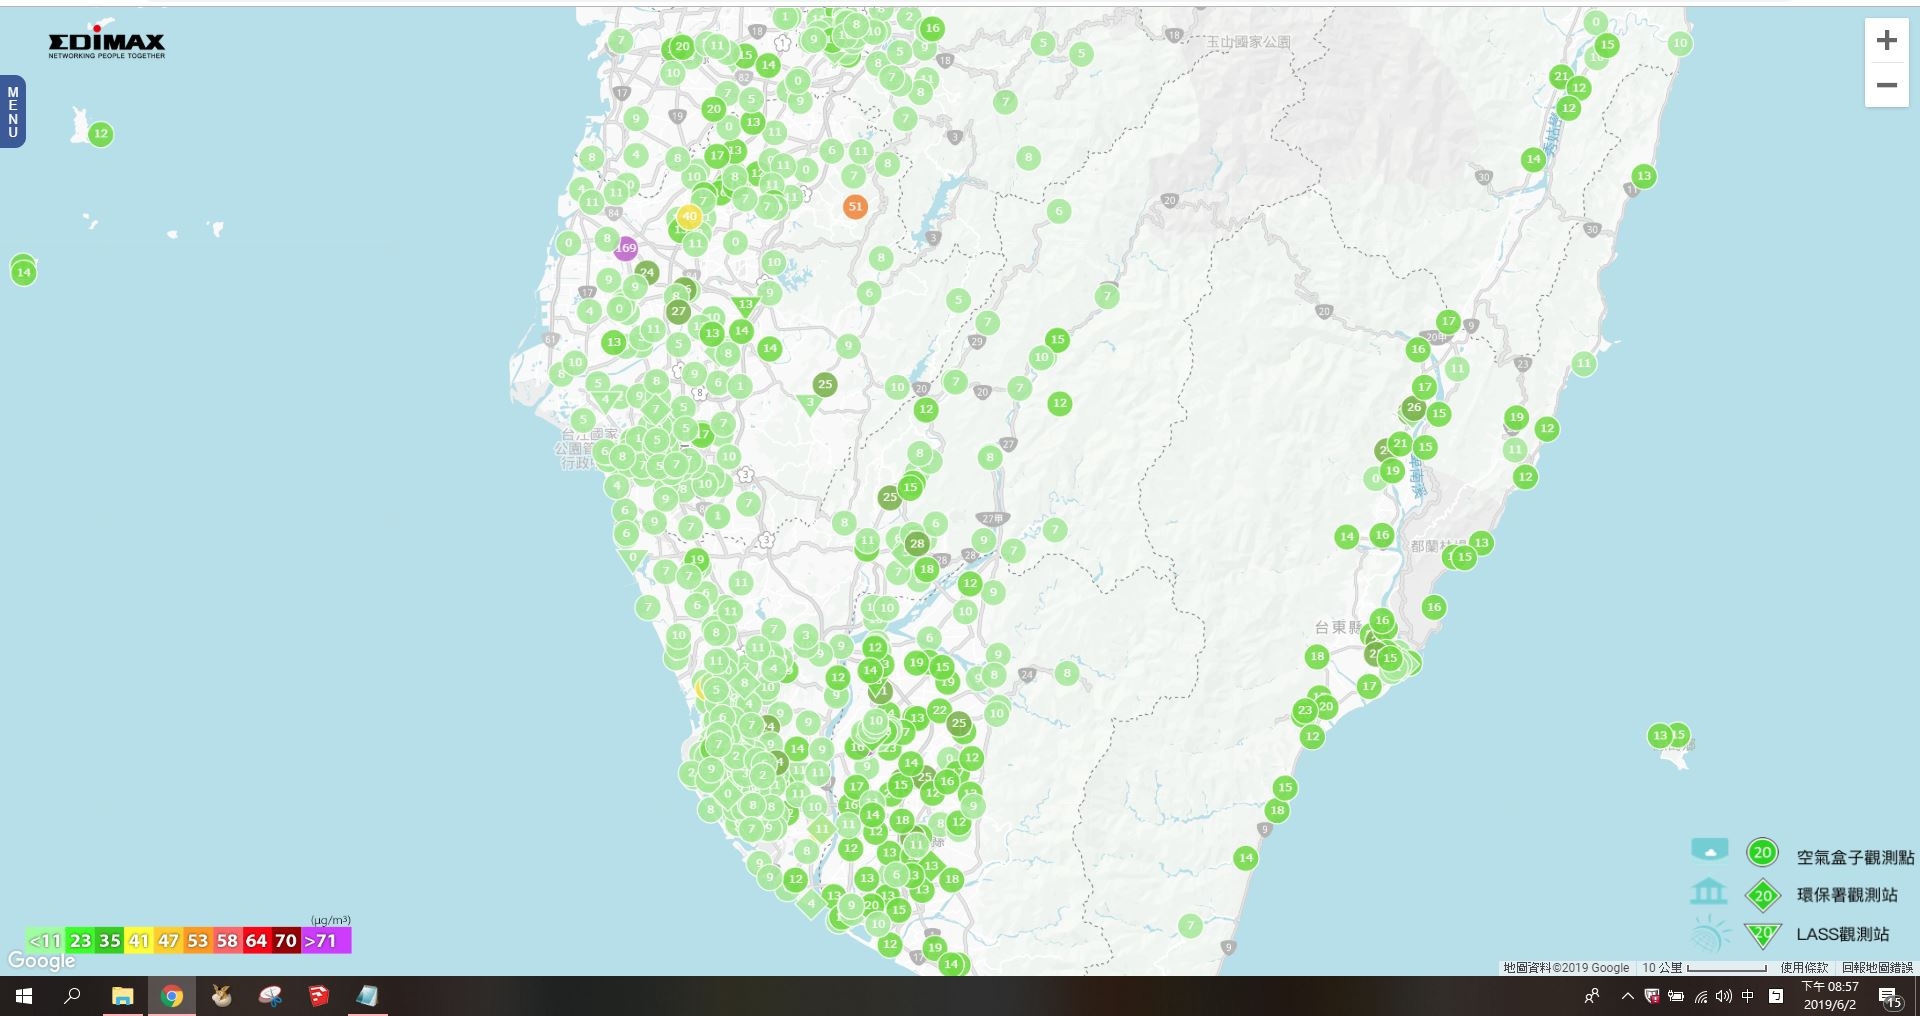Open the notification action center
This screenshot has width=1920, height=1016.
coord(1889,997)
